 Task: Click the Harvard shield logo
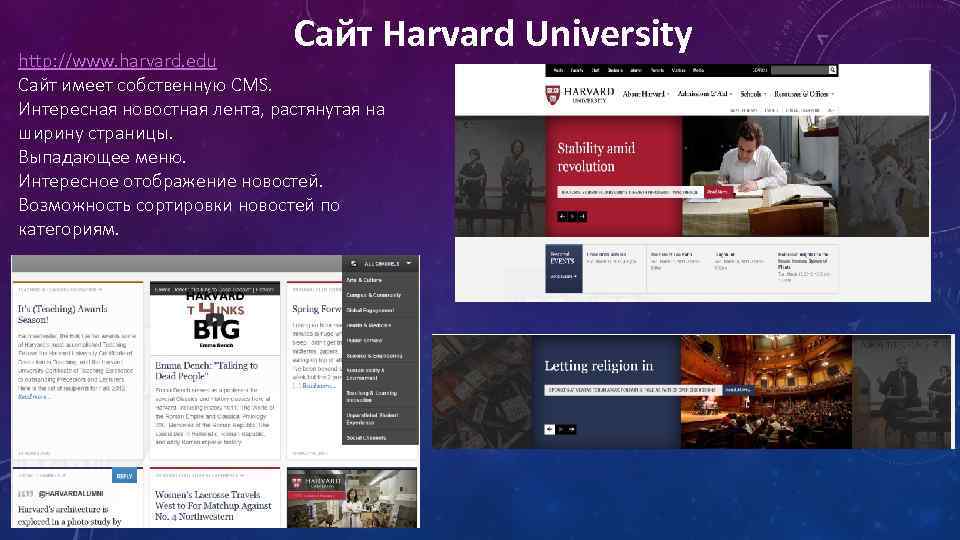(x=552, y=95)
